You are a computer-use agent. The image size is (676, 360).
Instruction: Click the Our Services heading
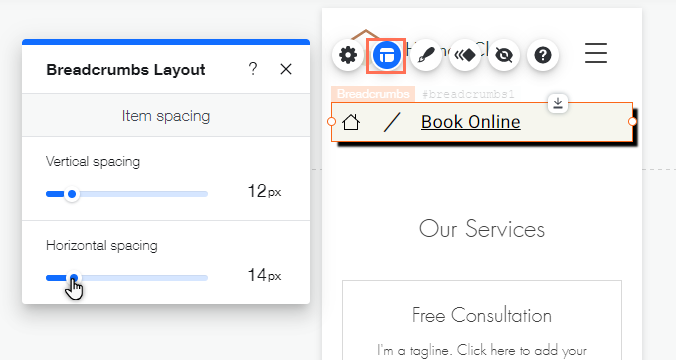482,229
